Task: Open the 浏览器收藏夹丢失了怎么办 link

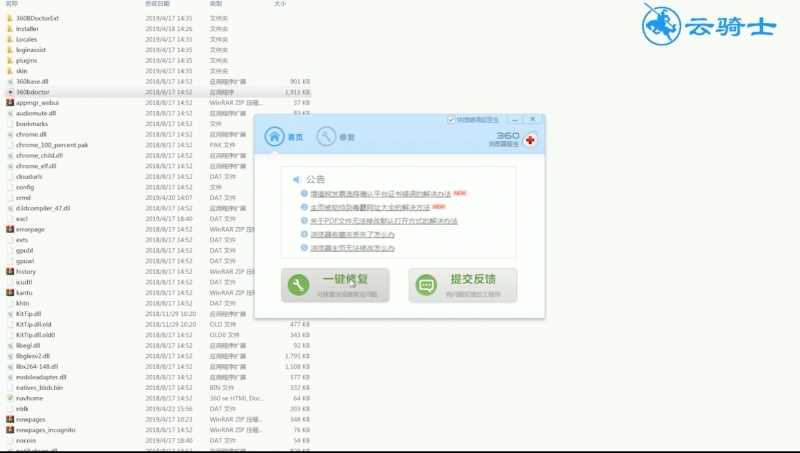Action: (x=352, y=235)
